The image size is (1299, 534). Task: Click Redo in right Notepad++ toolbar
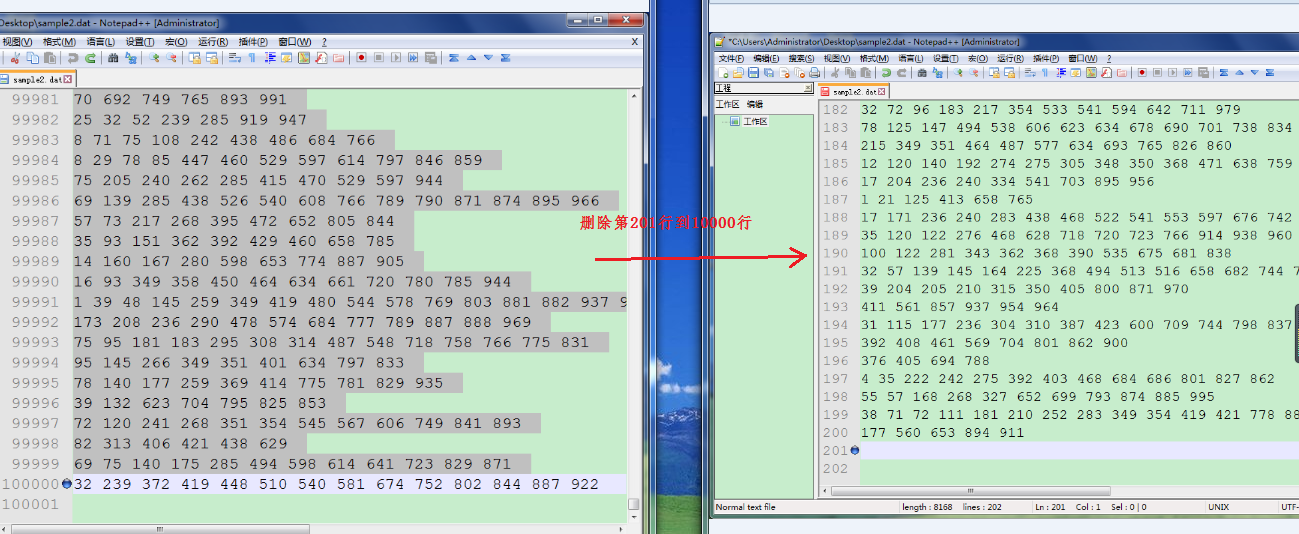[x=902, y=72]
